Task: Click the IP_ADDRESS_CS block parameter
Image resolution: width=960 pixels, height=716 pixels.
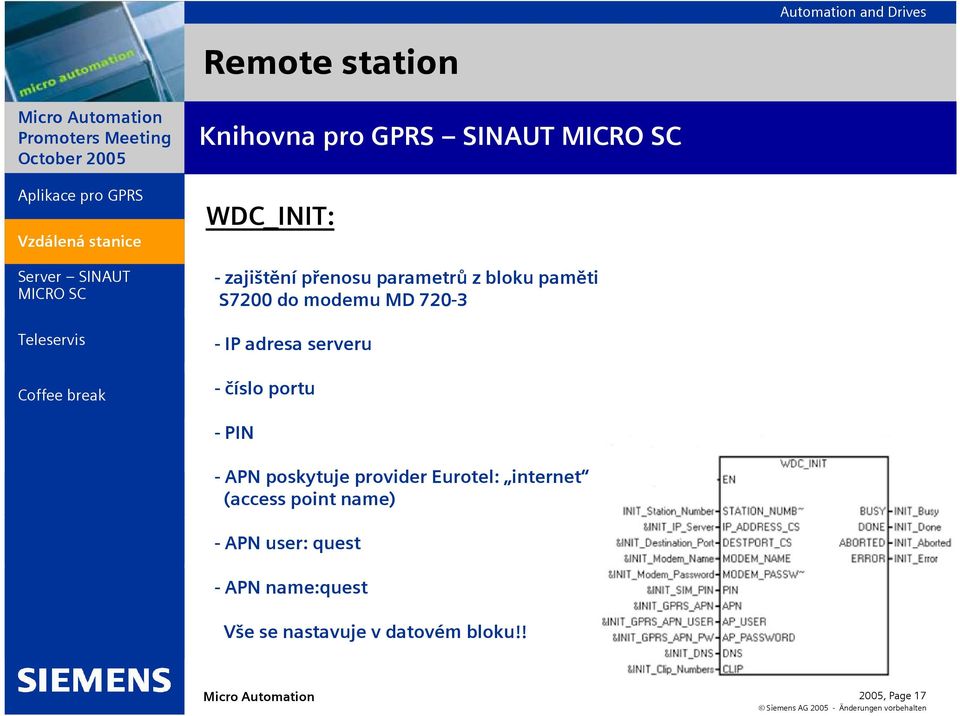Action: tap(761, 527)
